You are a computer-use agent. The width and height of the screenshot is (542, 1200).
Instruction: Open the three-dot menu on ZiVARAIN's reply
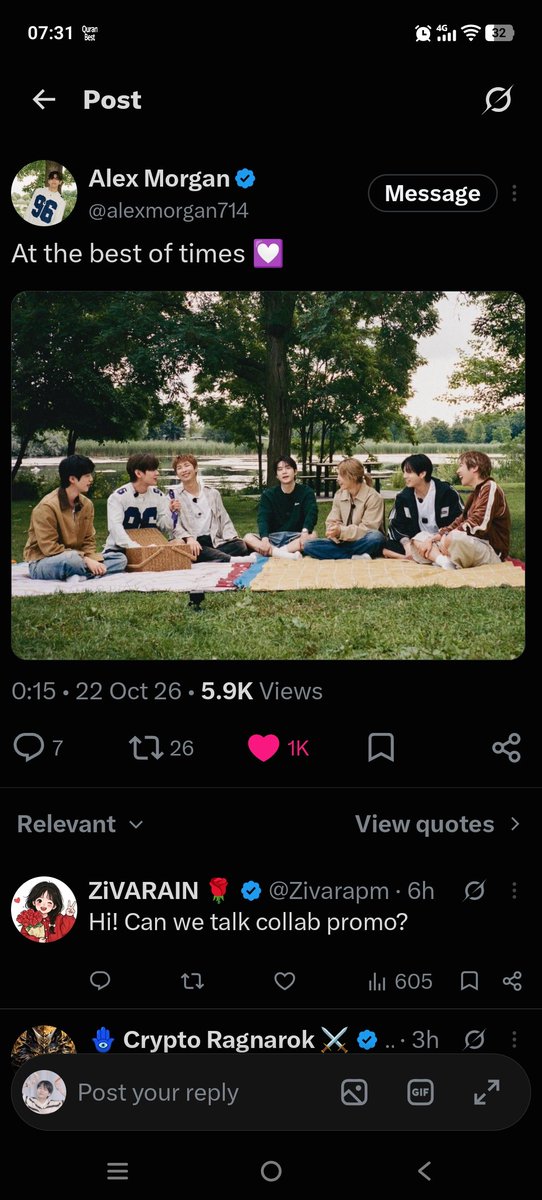(514, 890)
